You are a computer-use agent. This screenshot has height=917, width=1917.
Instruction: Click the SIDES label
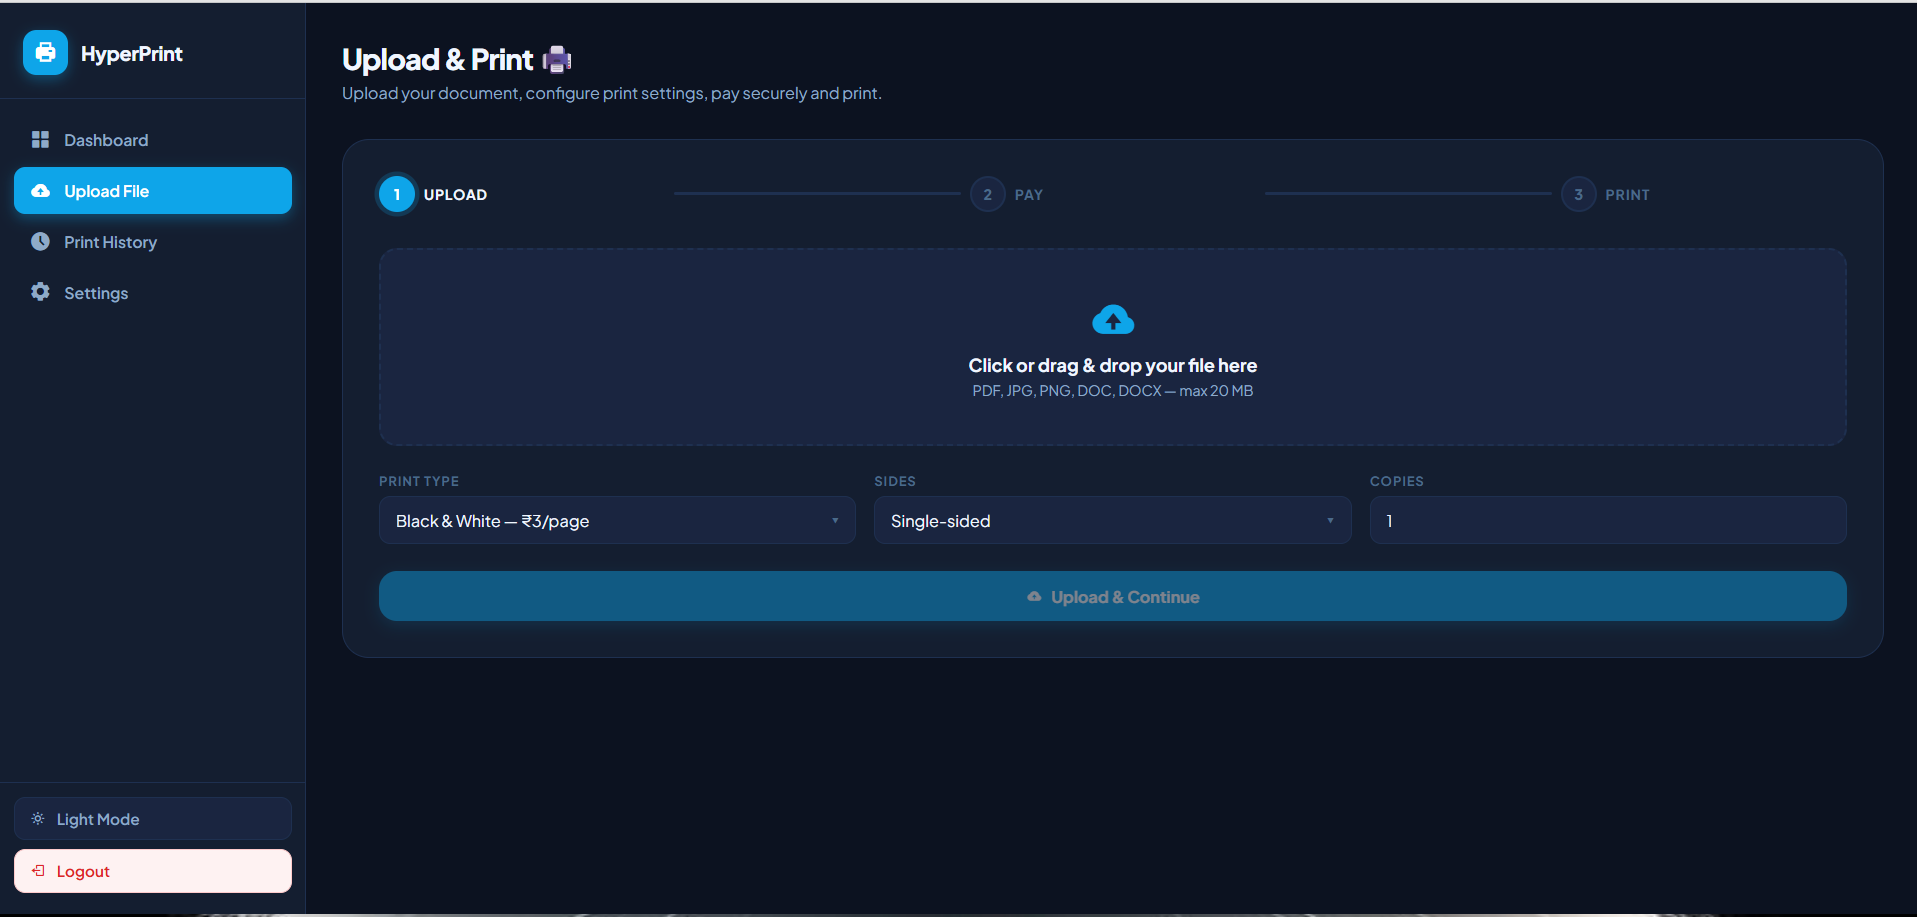click(895, 481)
